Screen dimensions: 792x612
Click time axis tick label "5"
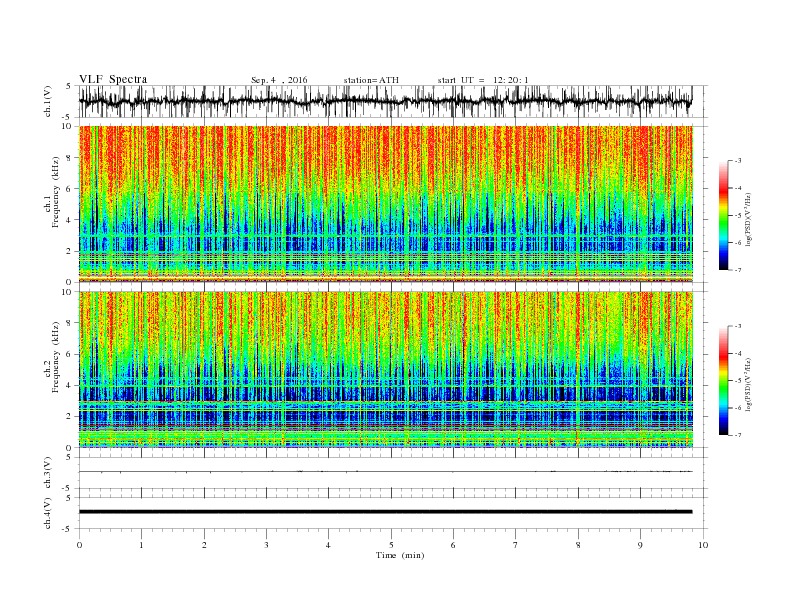pos(391,545)
